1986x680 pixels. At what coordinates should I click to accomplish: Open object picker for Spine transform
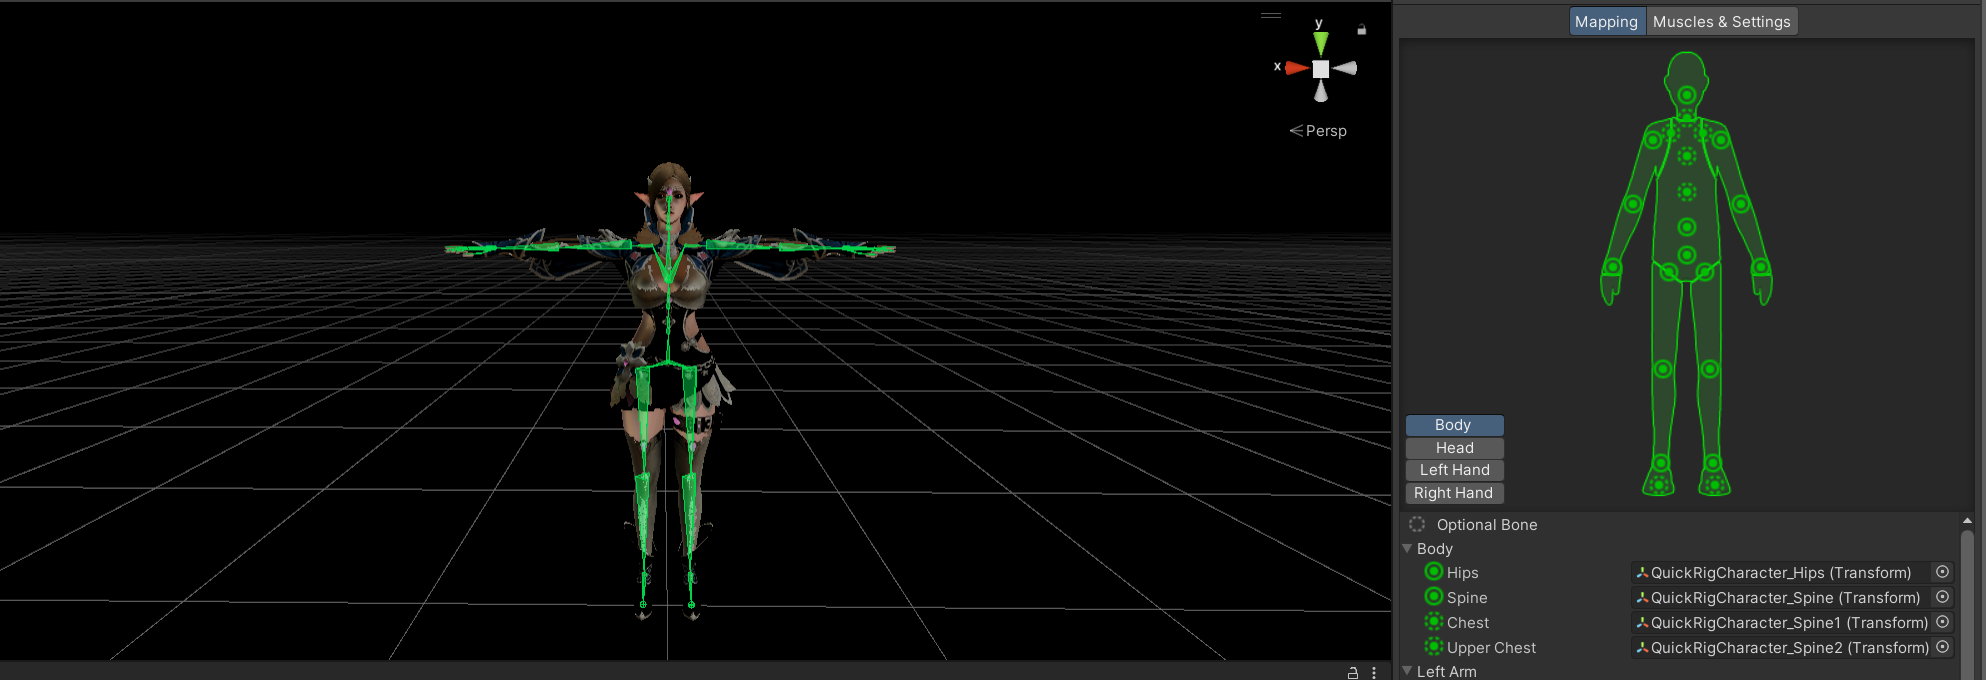(x=1942, y=597)
